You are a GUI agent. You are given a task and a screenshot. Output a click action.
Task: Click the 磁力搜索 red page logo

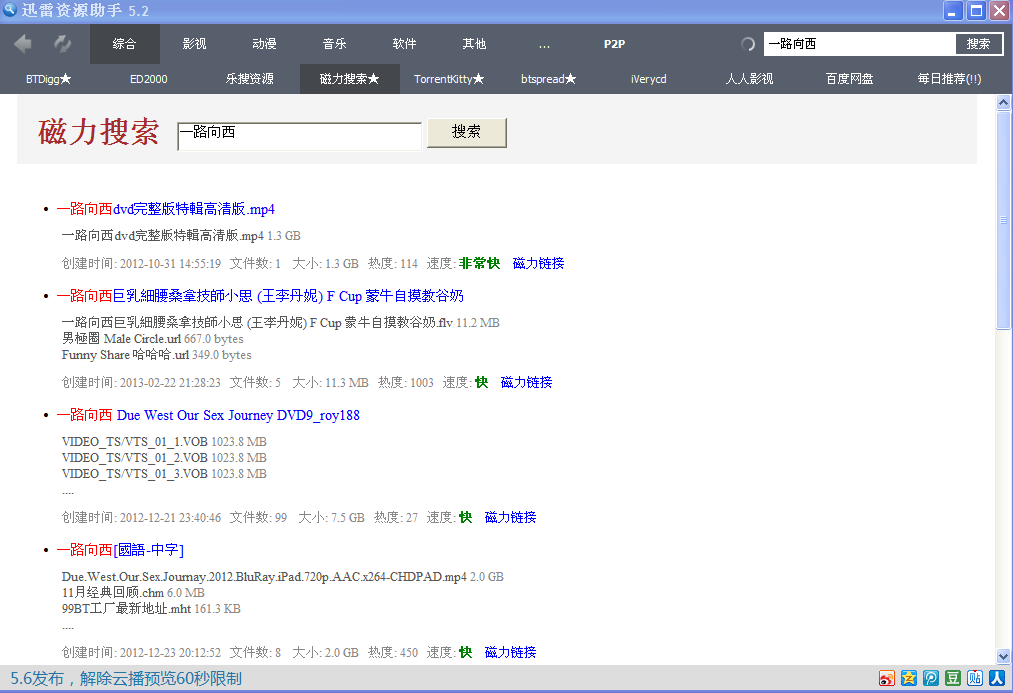pyautogui.click(x=98, y=132)
